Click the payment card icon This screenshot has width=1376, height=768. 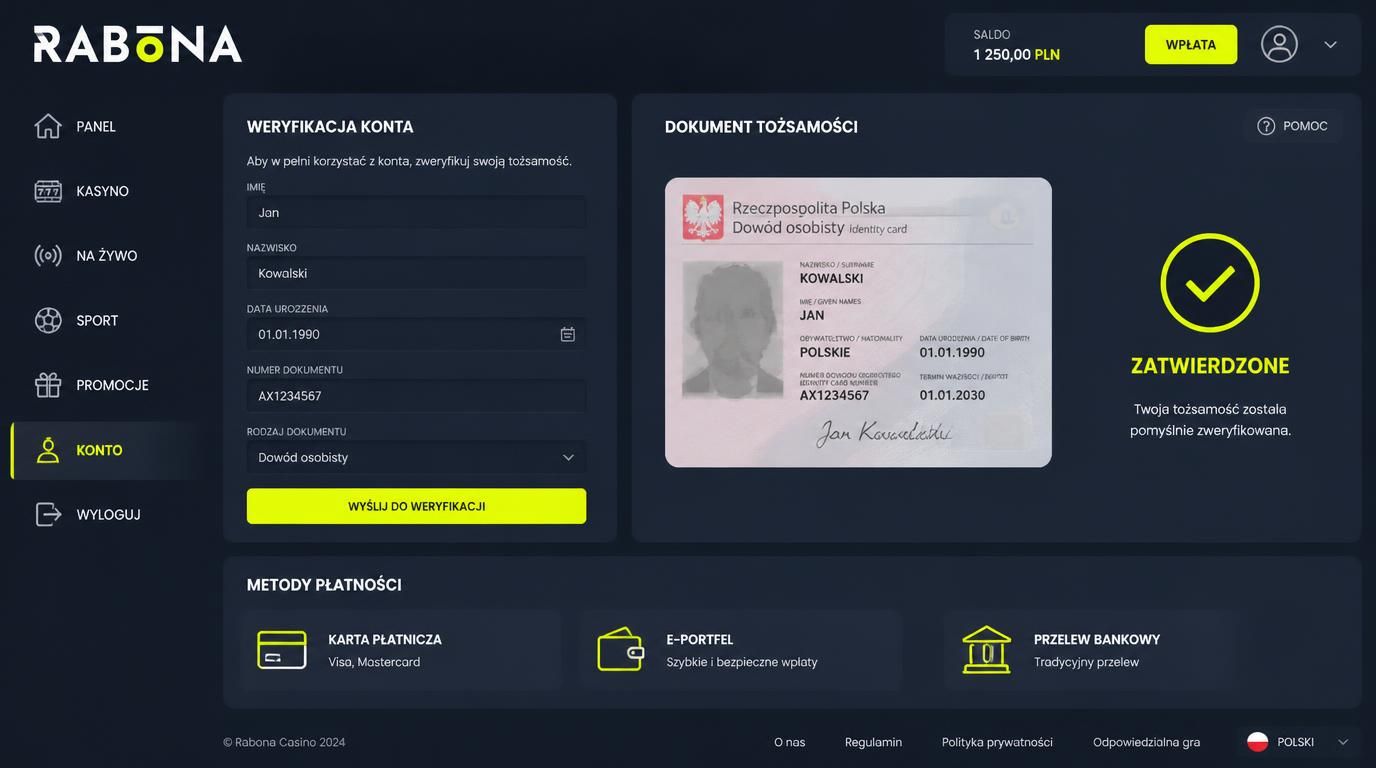pyautogui.click(x=282, y=650)
